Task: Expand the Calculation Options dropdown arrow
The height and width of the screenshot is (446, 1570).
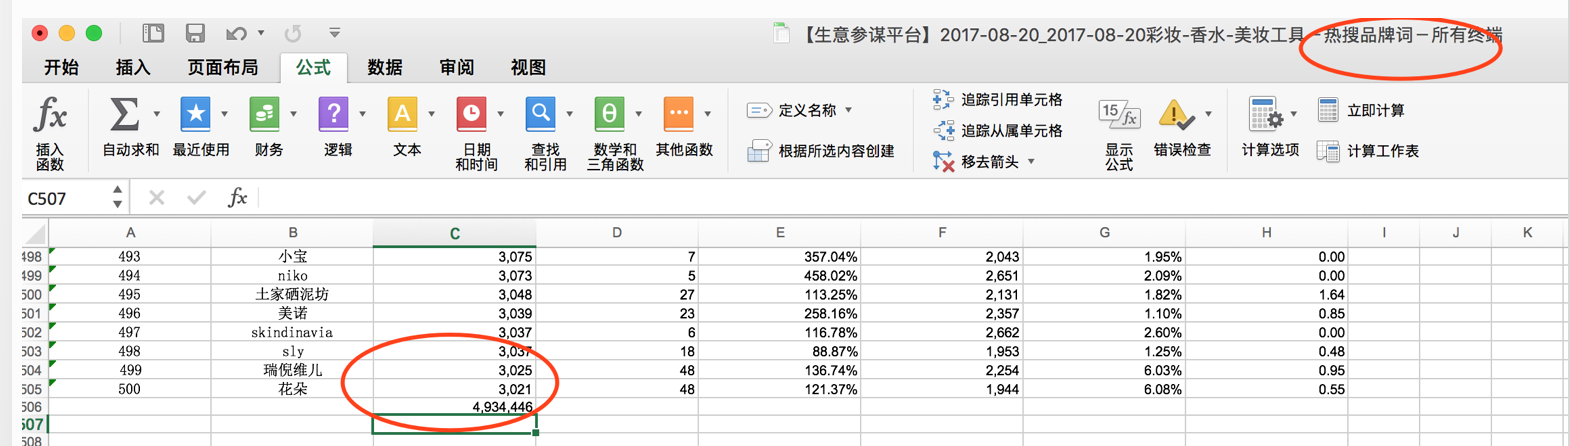Action: (1294, 114)
